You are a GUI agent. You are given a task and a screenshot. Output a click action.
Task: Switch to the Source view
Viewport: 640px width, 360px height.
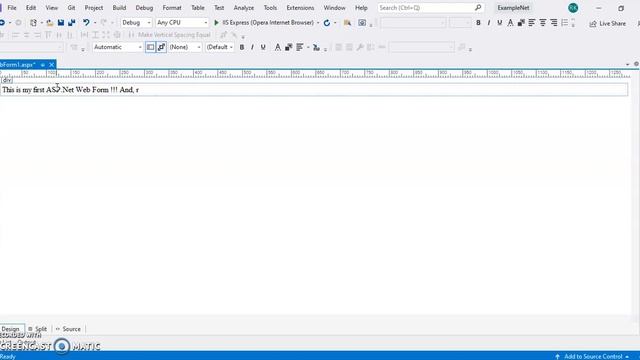(x=69, y=329)
